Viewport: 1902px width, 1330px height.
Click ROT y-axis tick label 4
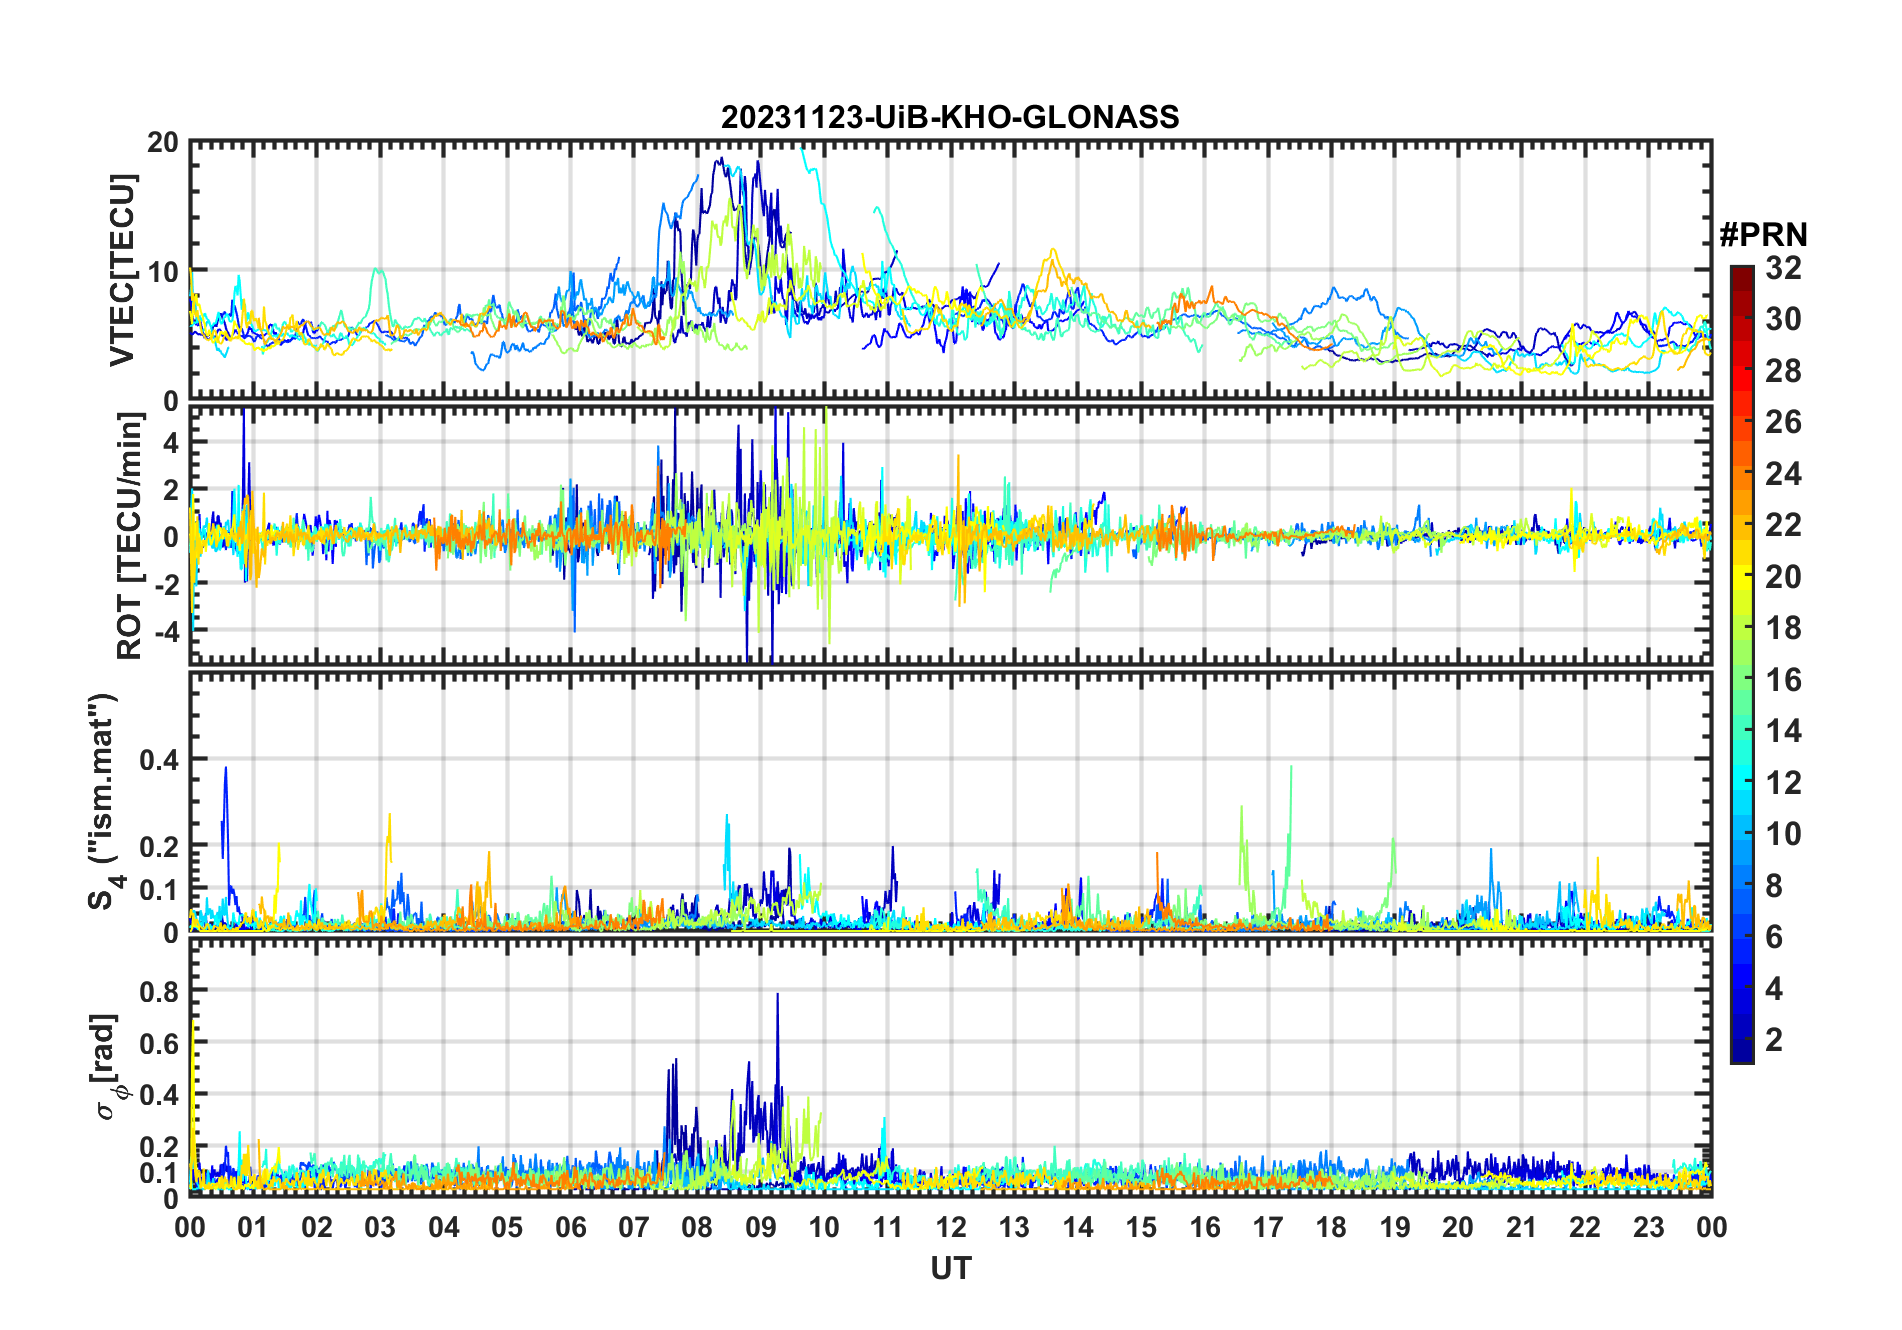170,442
